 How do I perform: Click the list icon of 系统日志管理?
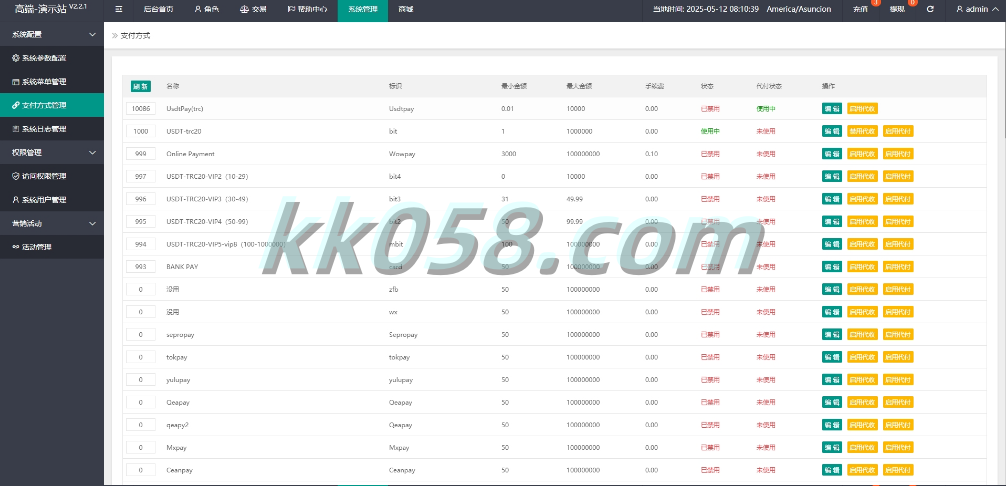[x=16, y=129]
